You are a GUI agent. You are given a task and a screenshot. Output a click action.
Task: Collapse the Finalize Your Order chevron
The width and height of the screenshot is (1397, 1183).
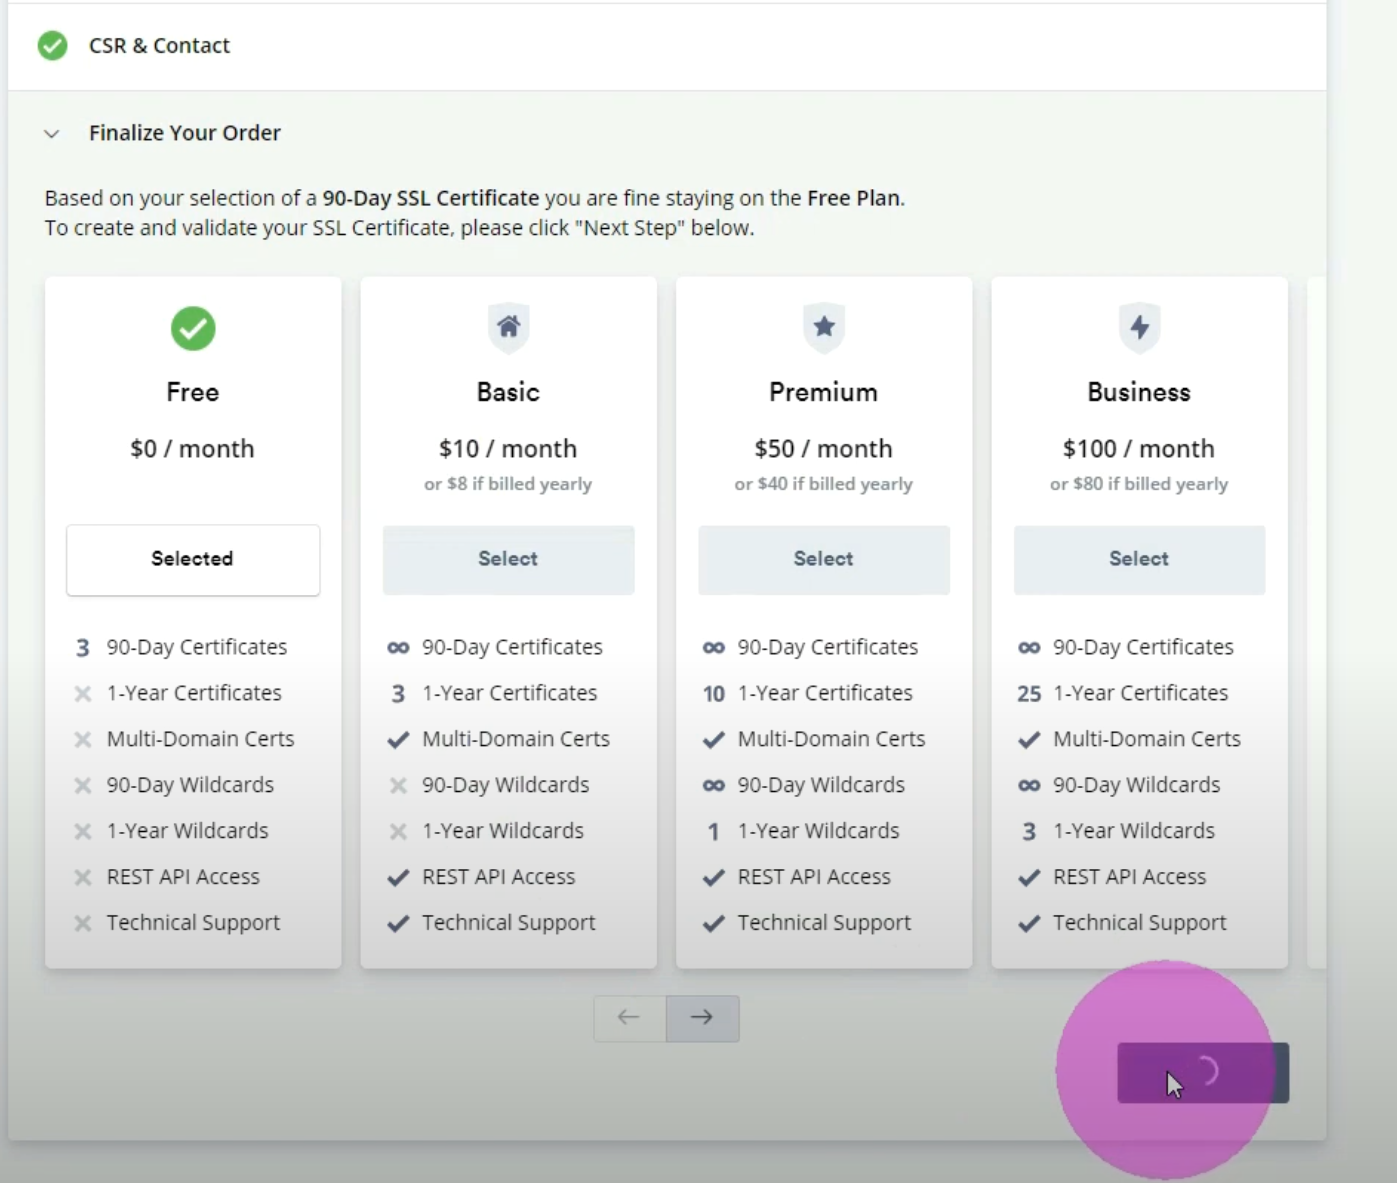pos(52,134)
